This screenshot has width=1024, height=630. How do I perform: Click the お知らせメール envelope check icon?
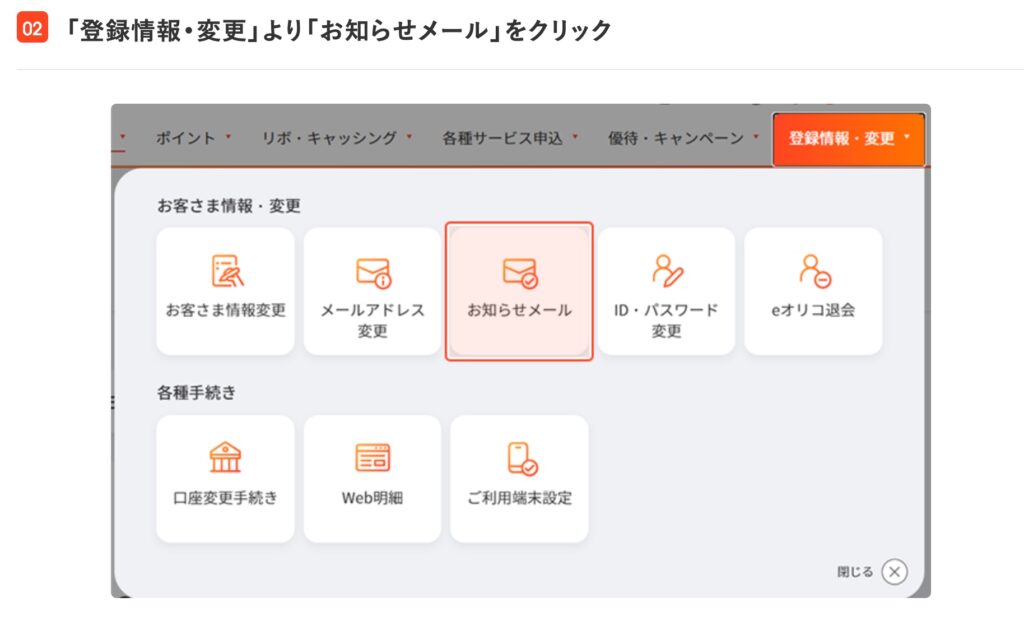[520, 273]
